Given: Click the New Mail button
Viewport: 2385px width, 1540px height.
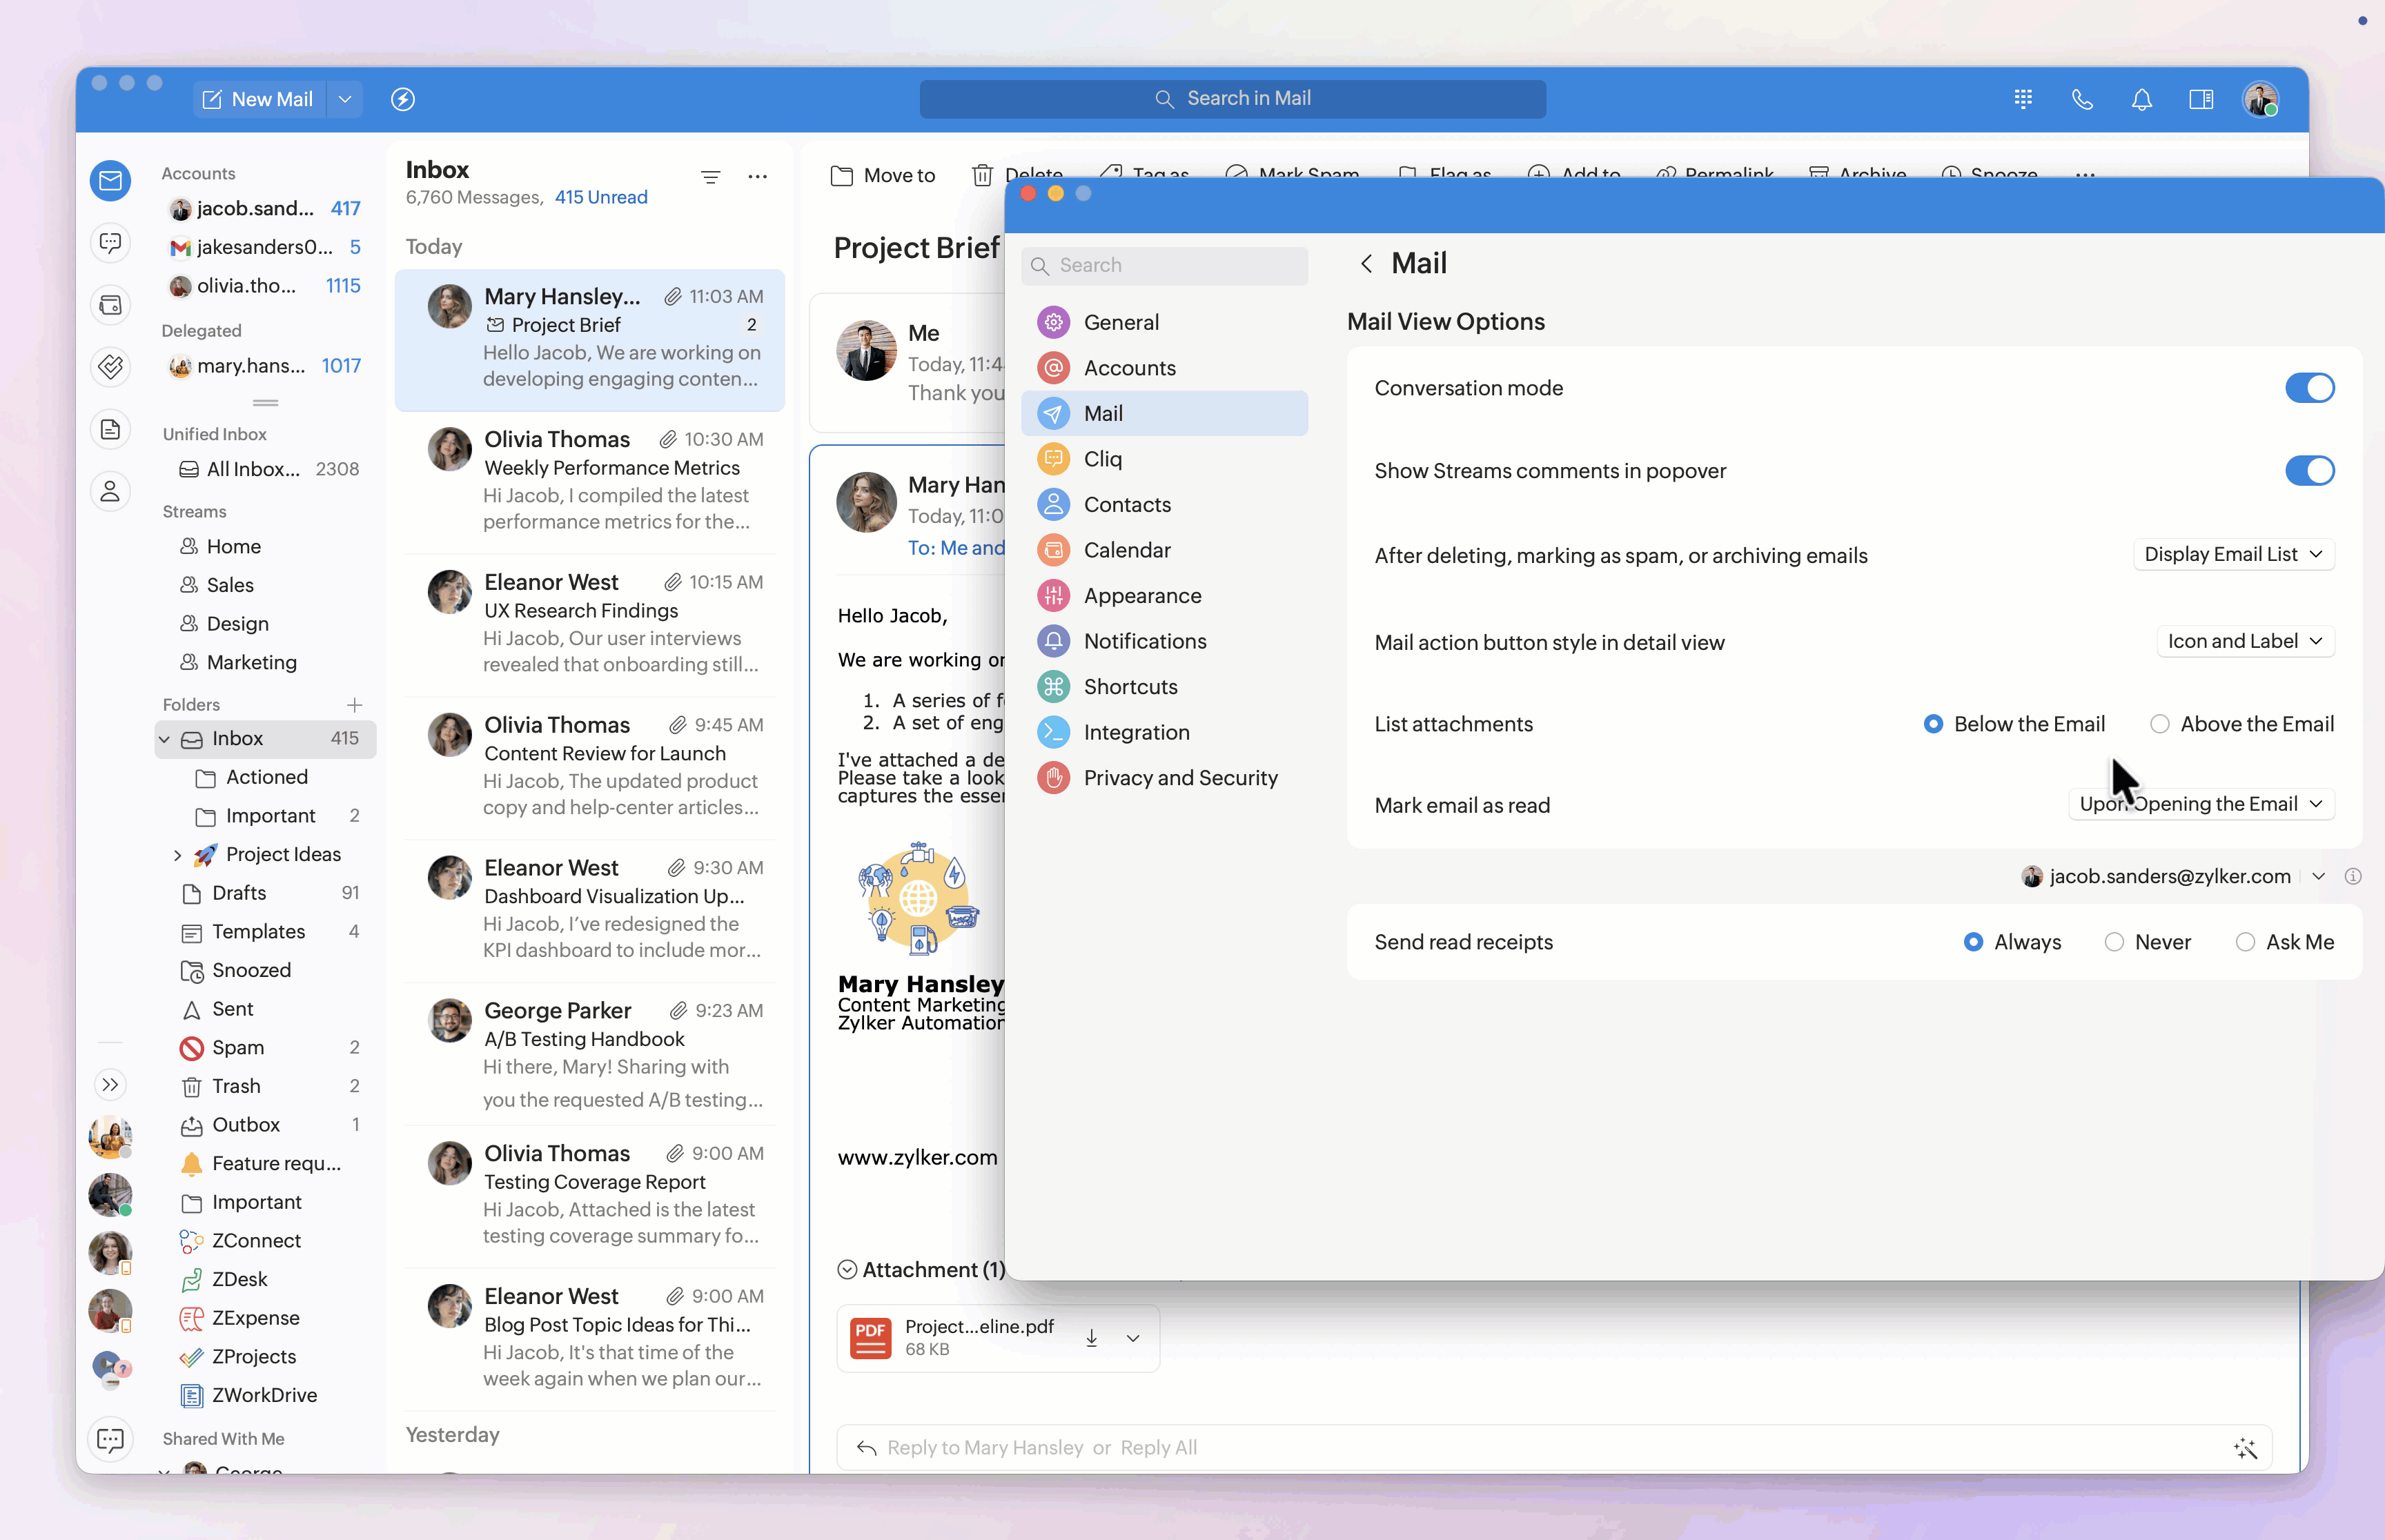Looking at the screenshot, I should tap(259, 99).
